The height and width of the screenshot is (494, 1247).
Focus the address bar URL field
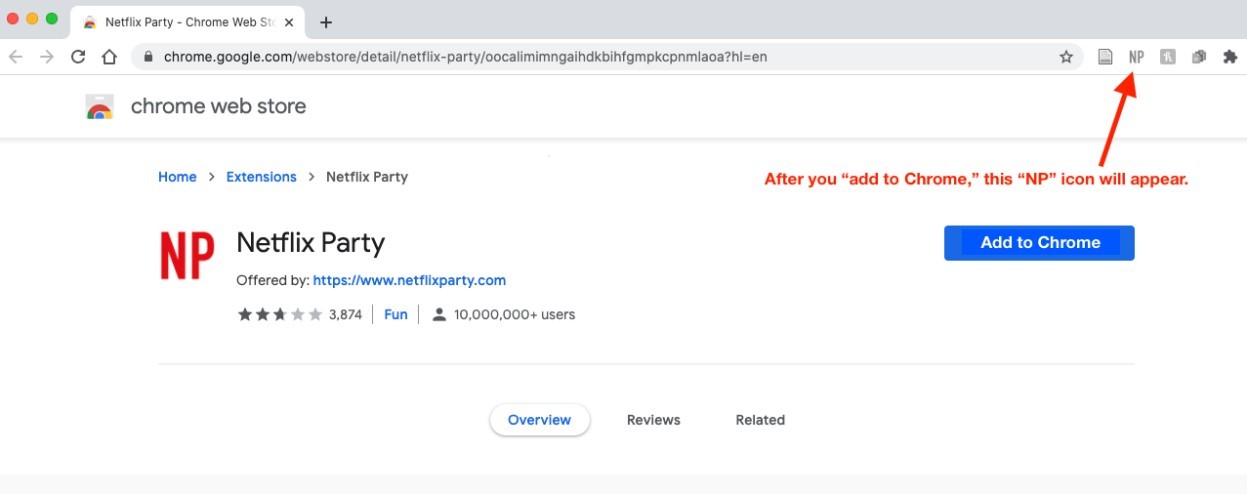pos(600,57)
